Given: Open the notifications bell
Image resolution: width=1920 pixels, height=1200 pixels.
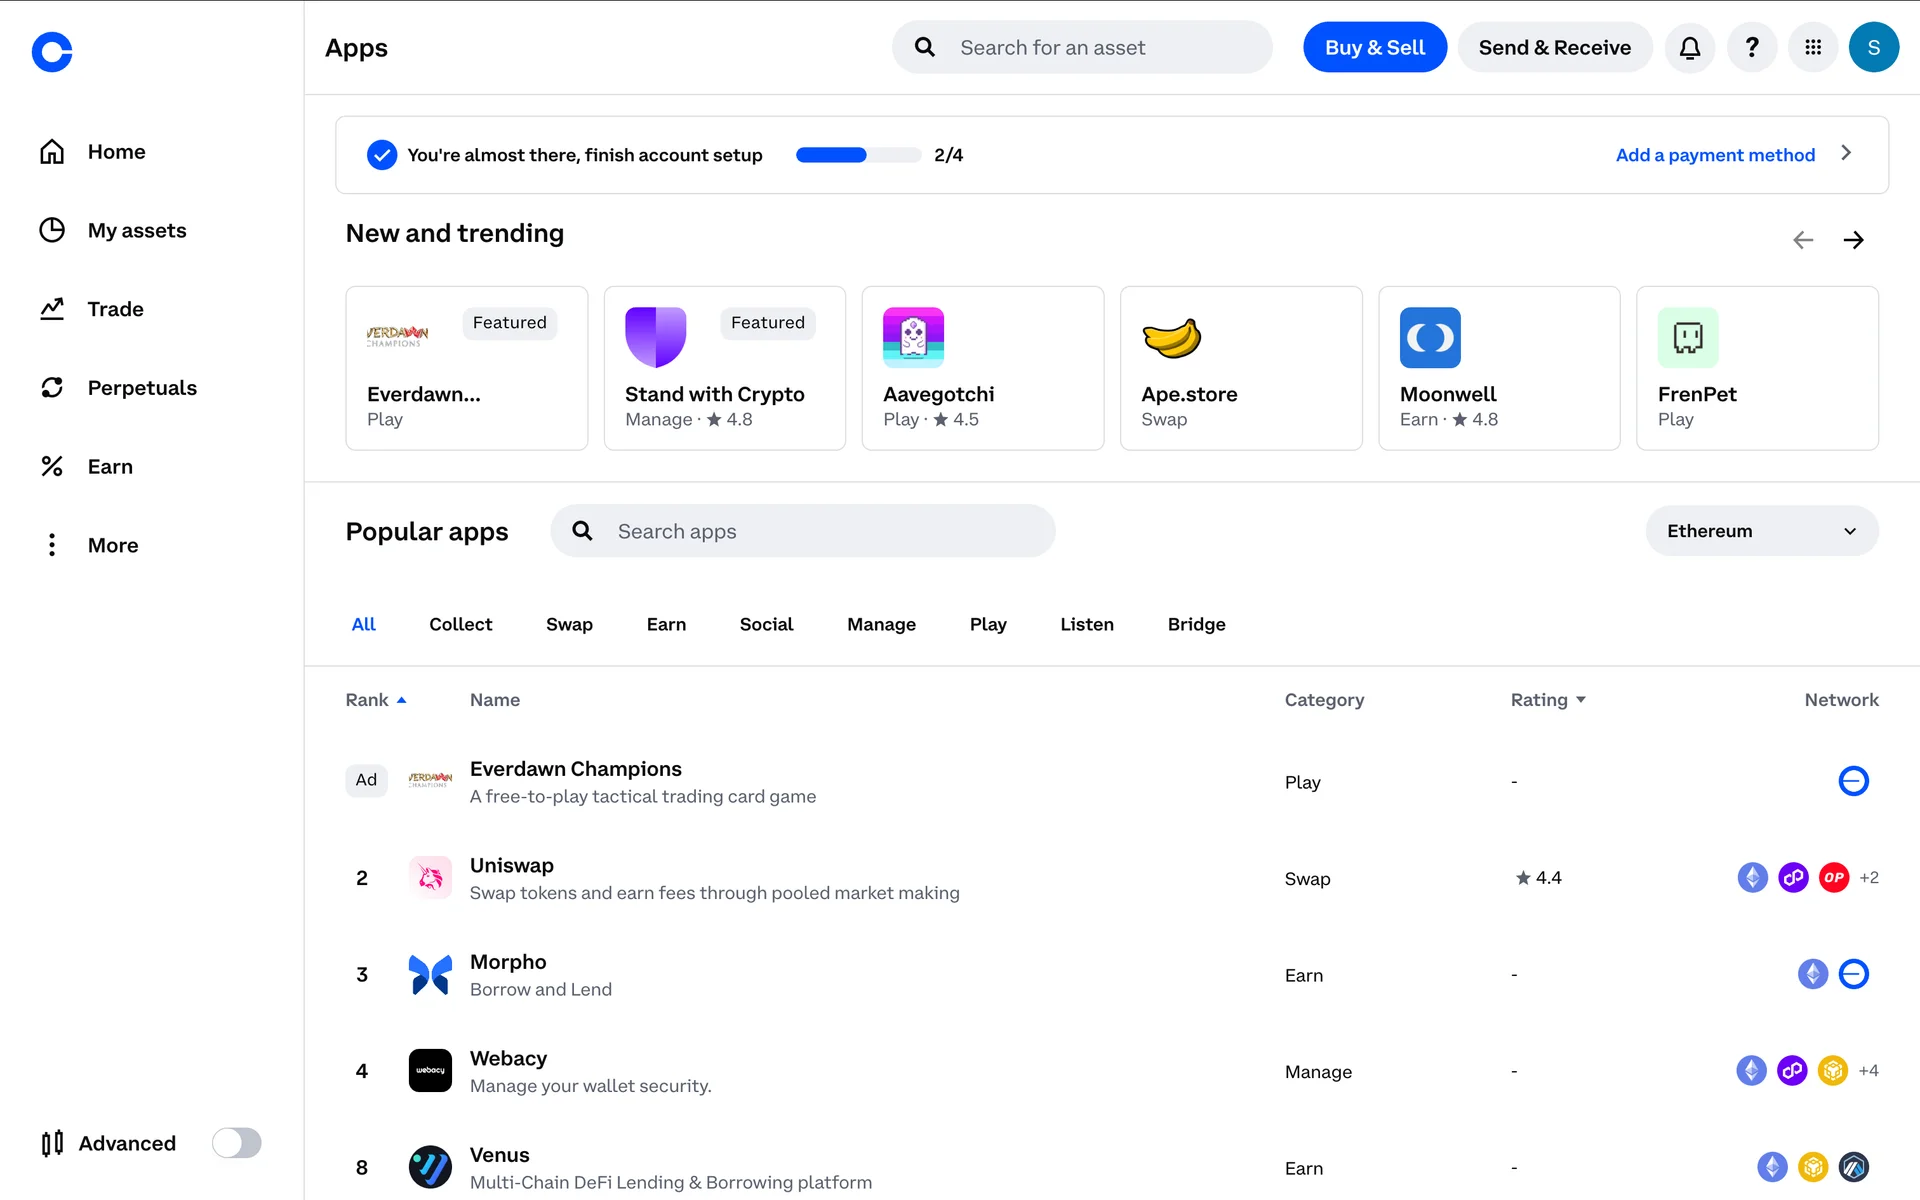Looking at the screenshot, I should tap(1690, 47).
